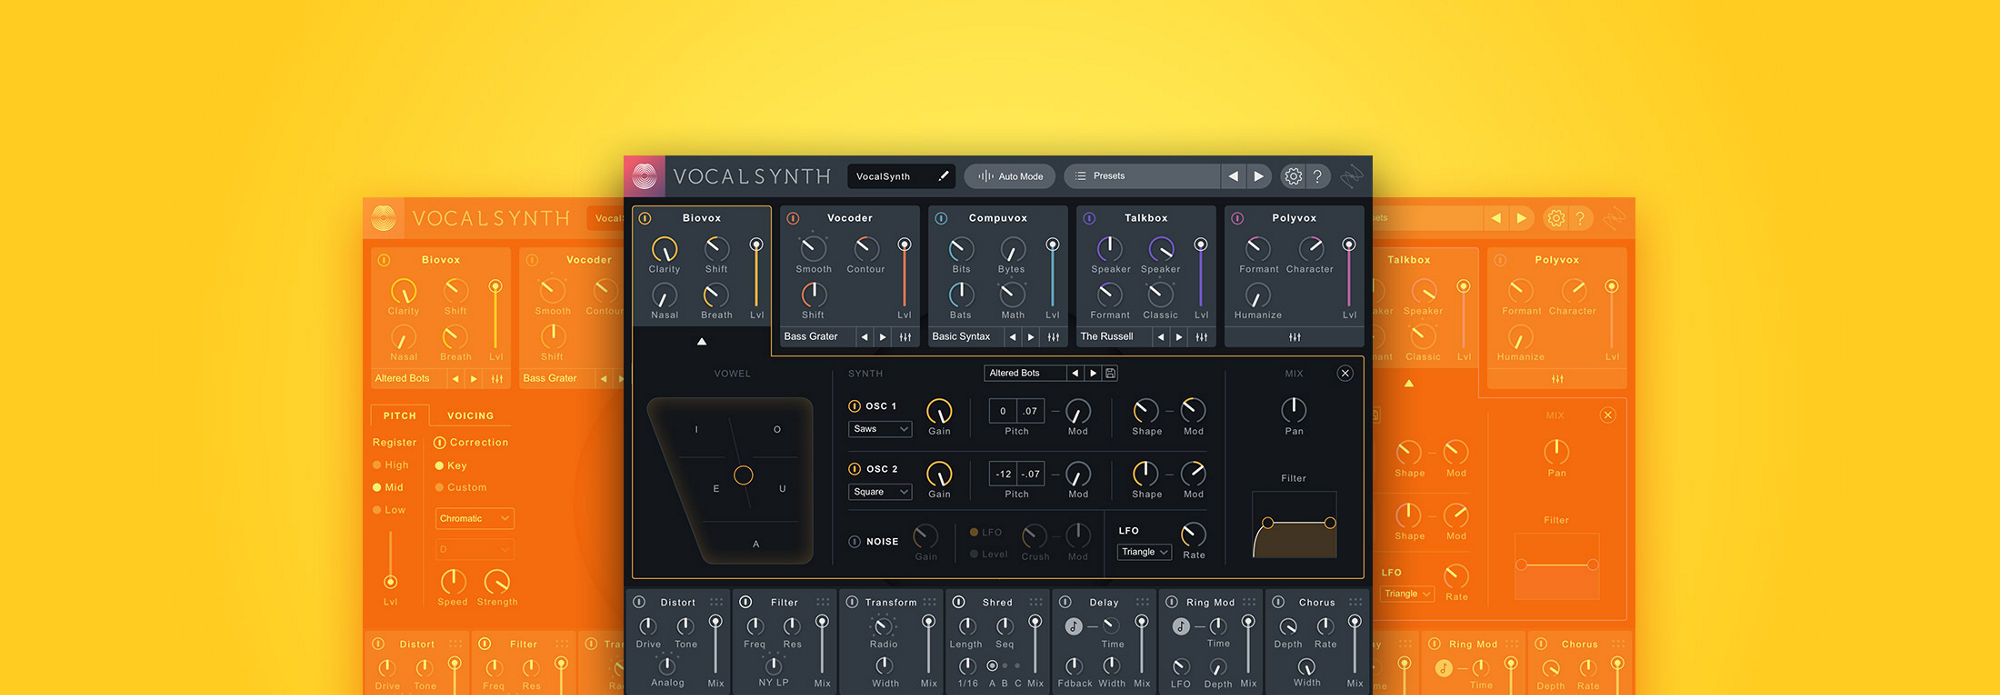Toggle Biovox module power button
The image size is (2000, 695).
pyautogui.click(x=645, y=218)
